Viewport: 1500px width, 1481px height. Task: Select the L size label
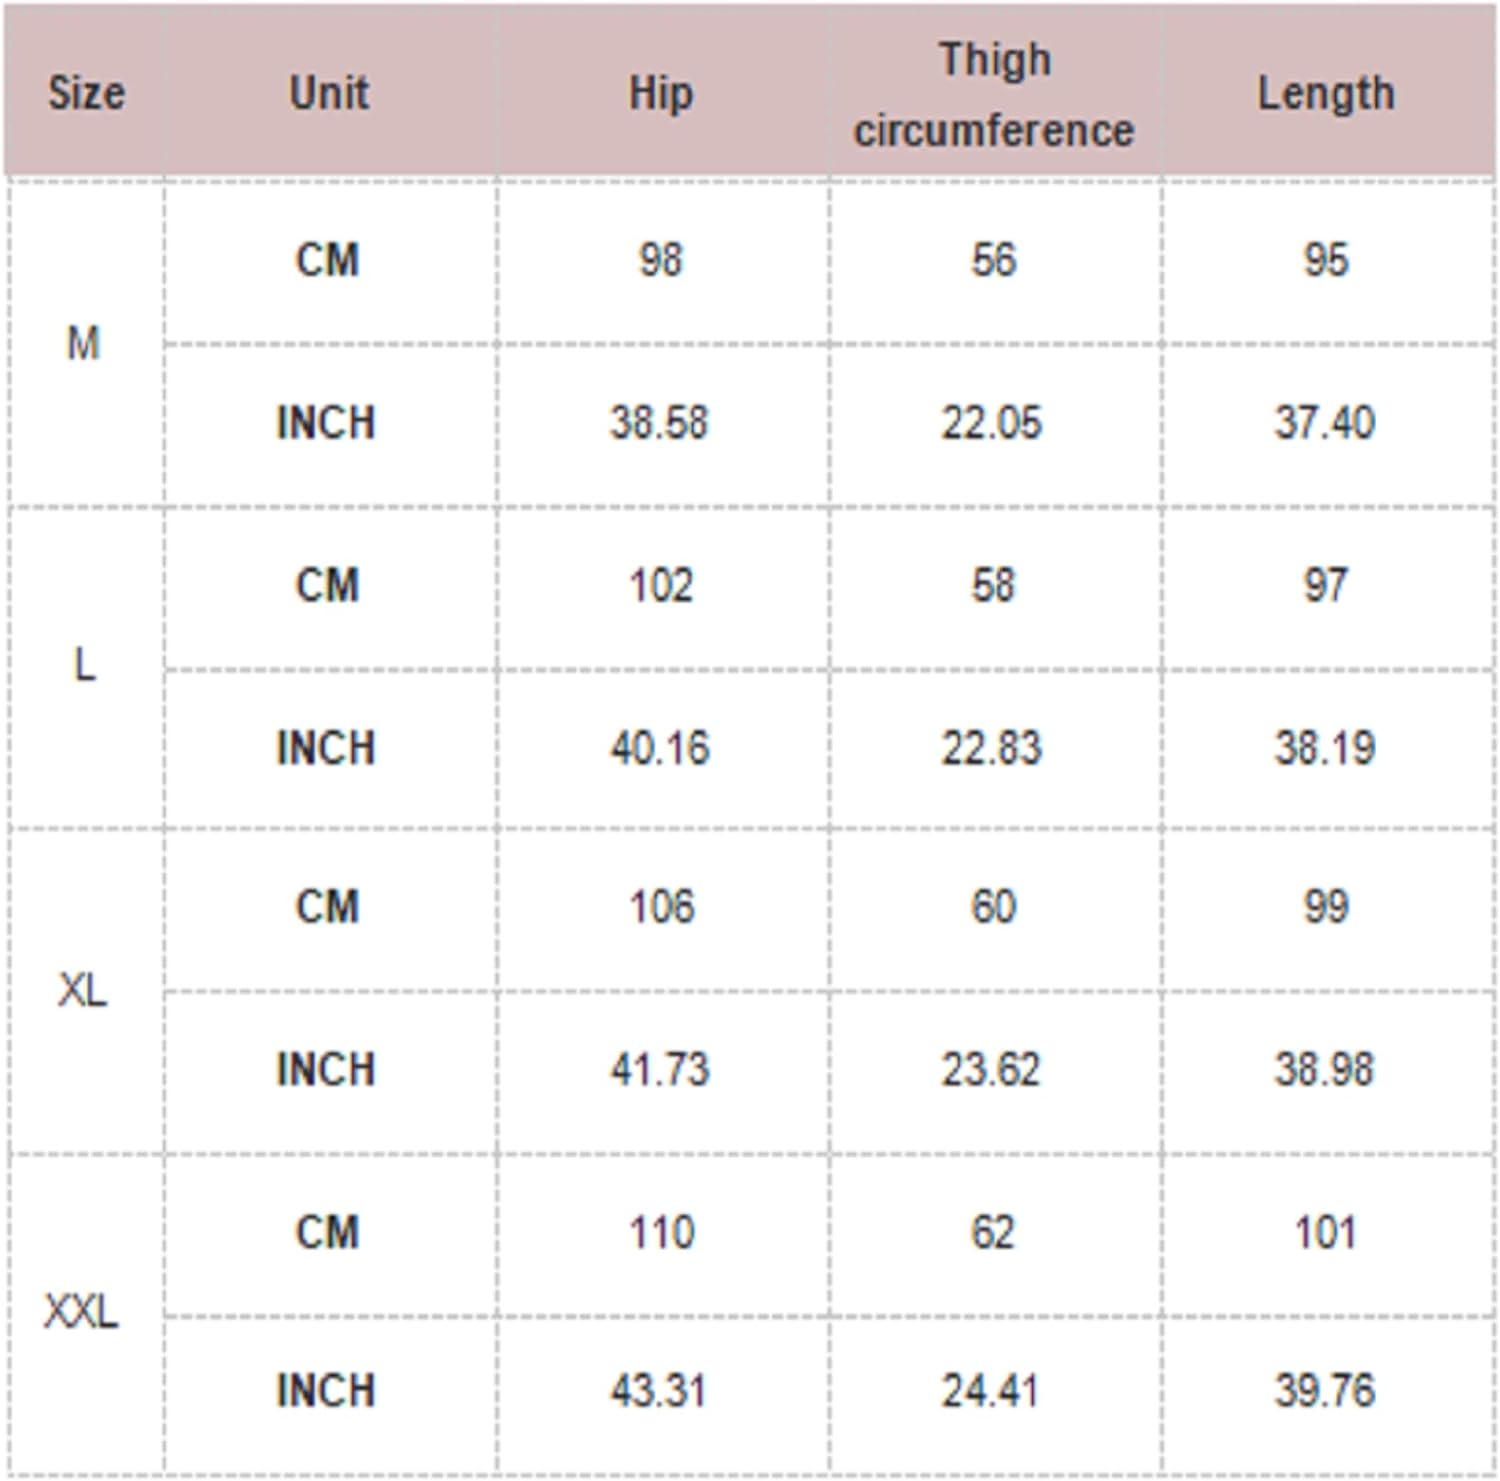85,665
